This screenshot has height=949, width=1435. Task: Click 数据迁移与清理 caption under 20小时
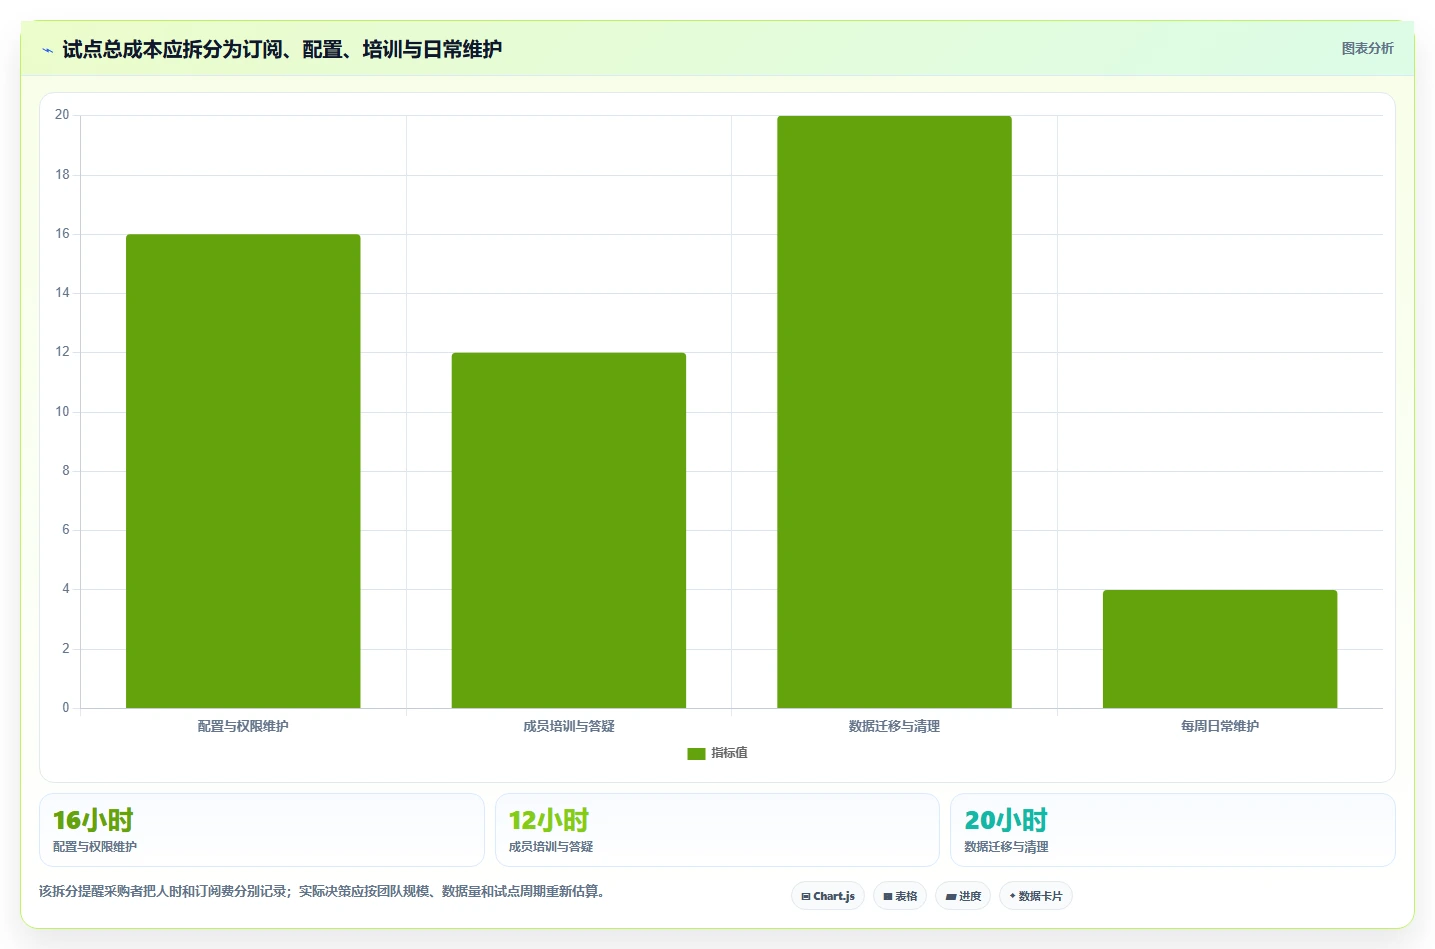tap(1006, 847)
